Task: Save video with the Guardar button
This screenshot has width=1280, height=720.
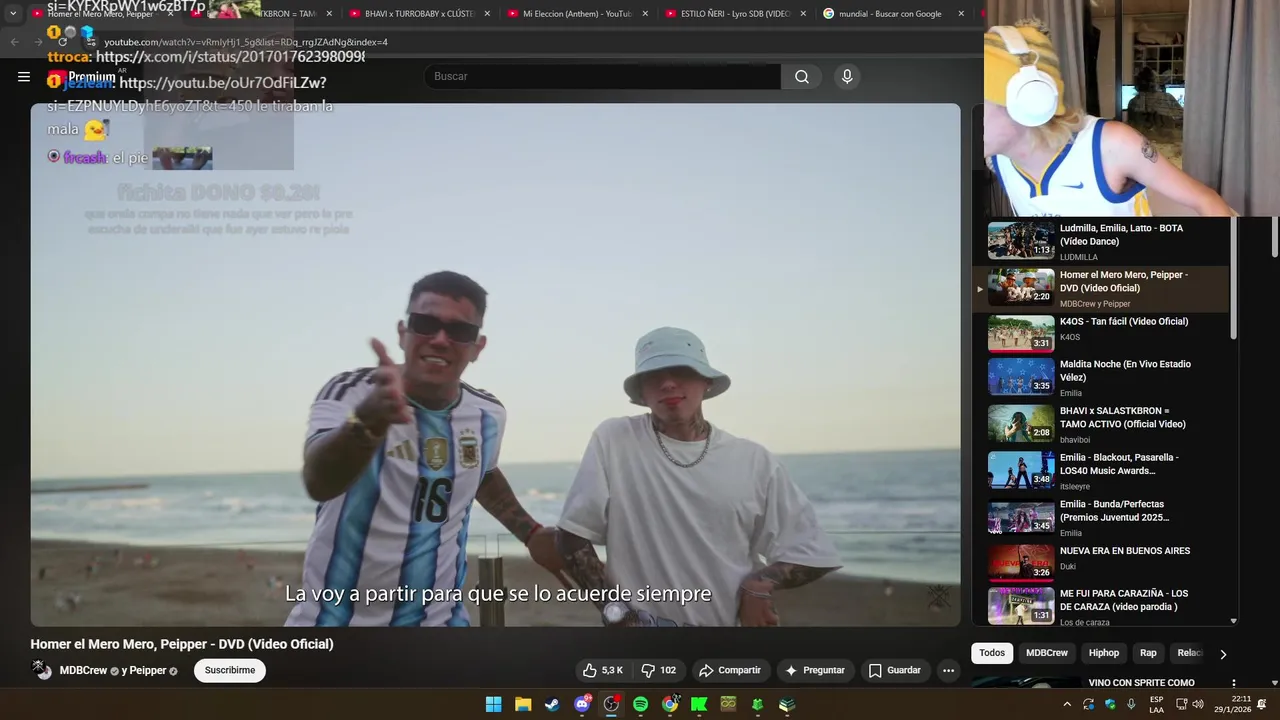Action: pyautogui.click(x=894, y=670)
